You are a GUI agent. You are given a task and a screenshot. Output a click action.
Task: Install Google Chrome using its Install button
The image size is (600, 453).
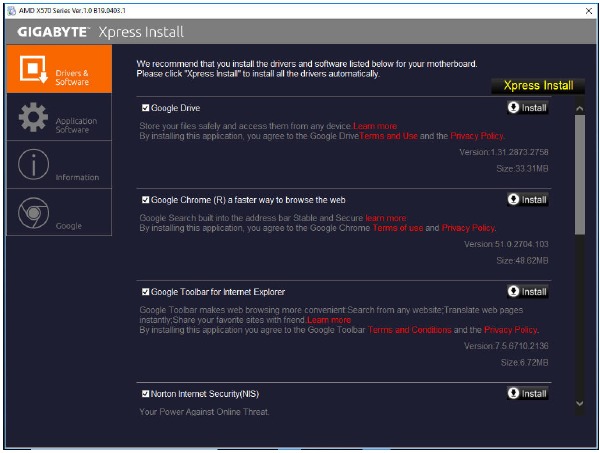click(527, 199)
